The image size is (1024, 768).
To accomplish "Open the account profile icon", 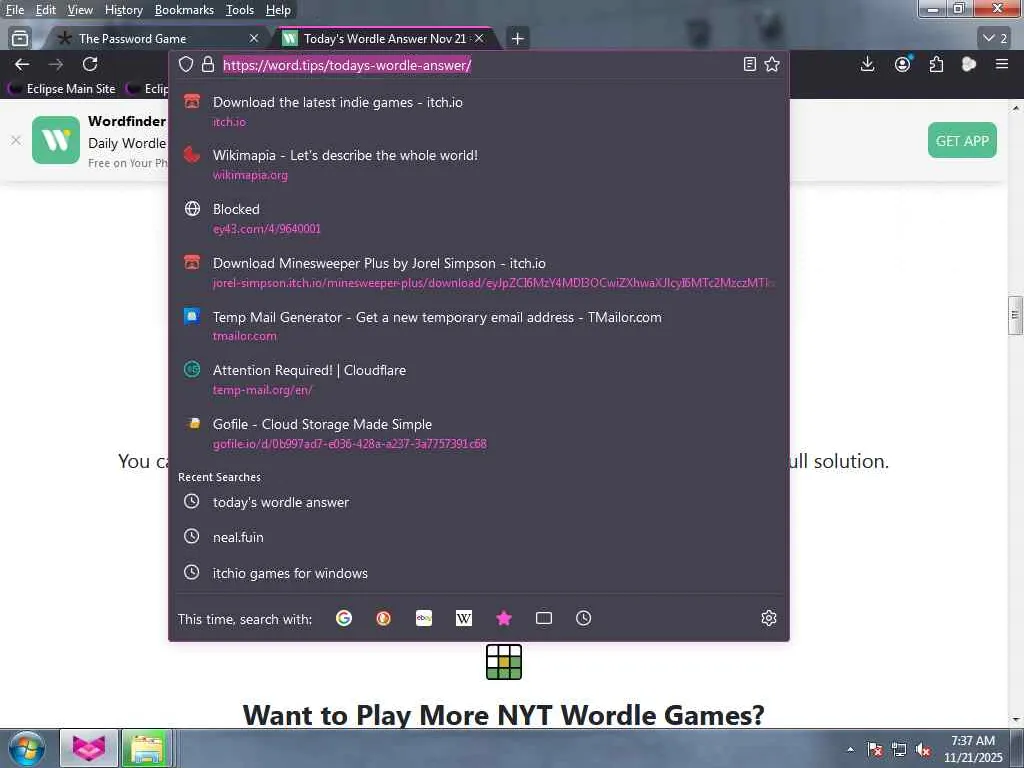I will (x=903, y=64).
